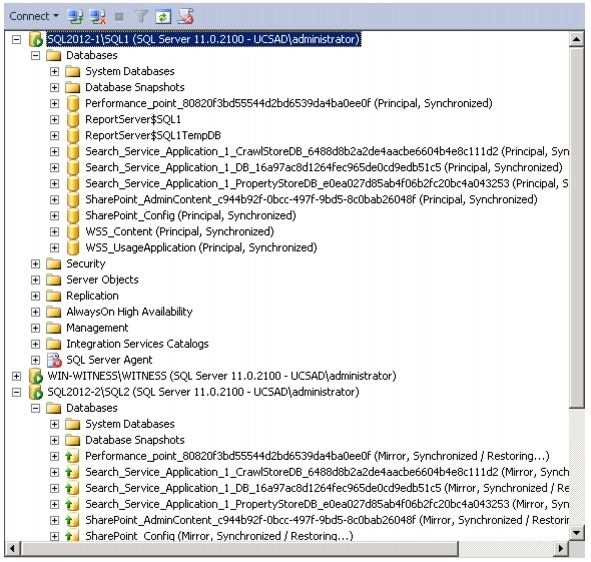Select SharePoint_Config Mirror, Synchronized / Restoring row

tap(219, 536)
